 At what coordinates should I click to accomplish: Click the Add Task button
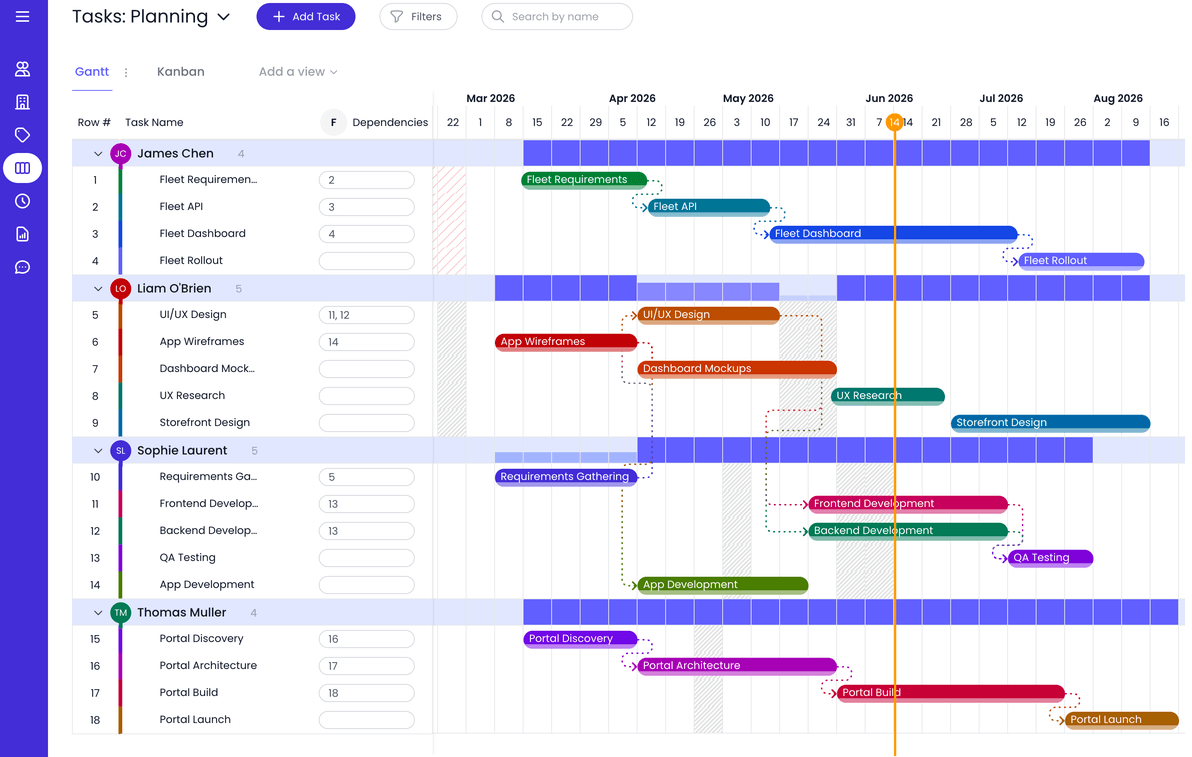tap(306, 17)
